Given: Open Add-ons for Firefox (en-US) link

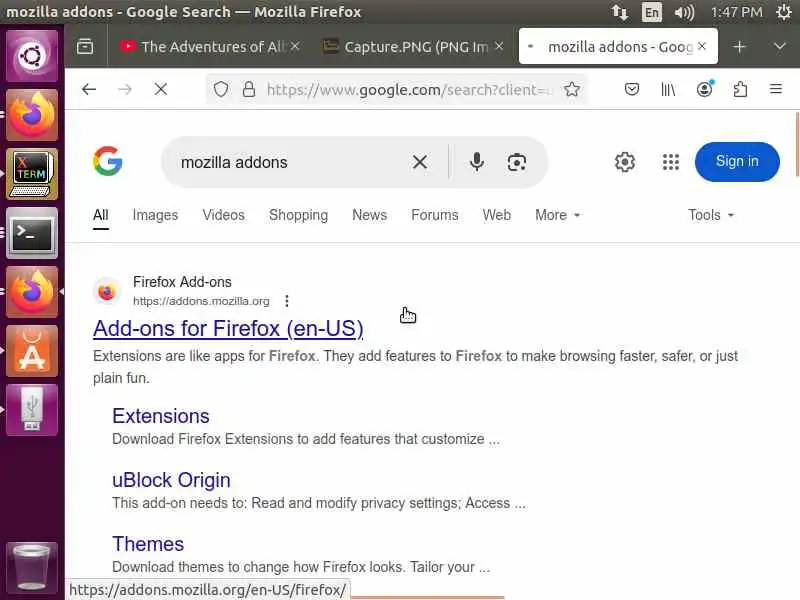Looking at the screenshot, I should [228, 329].
